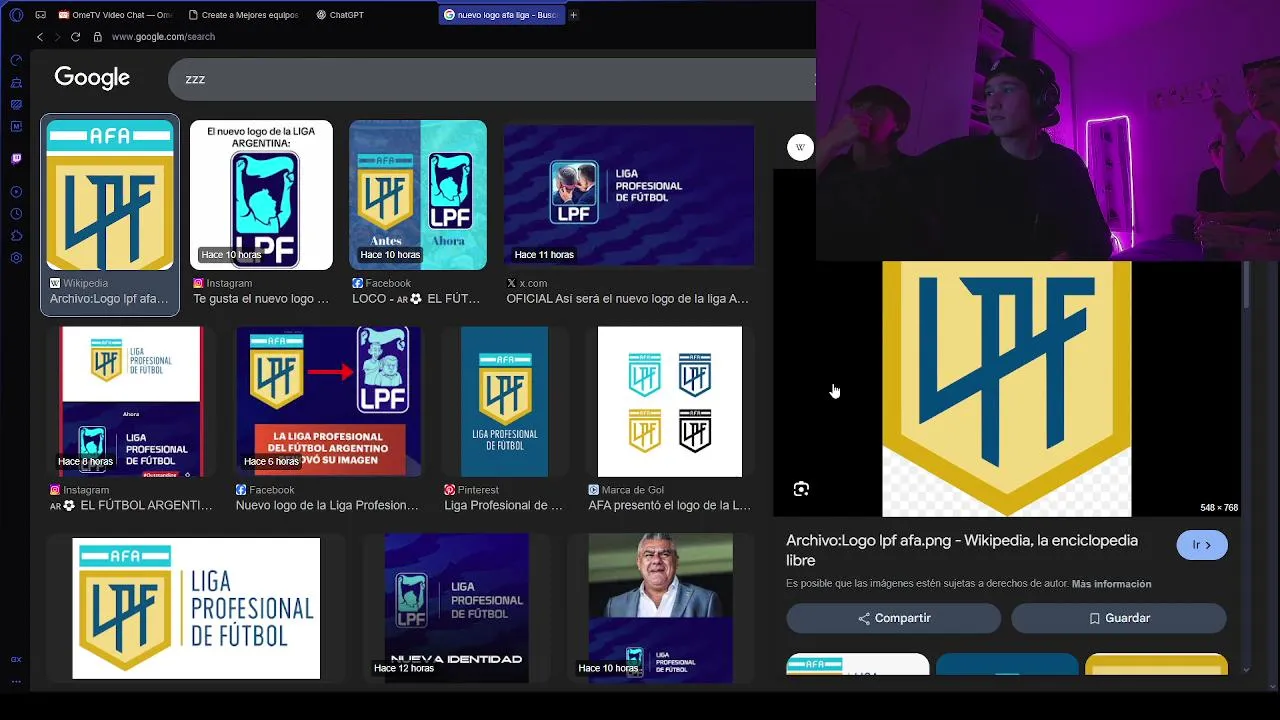The image size is (1280, 720).
Task: Click the 'EL FÚTBOL ARGENTI...' Instagram caption
Action: tap(131, 506)
